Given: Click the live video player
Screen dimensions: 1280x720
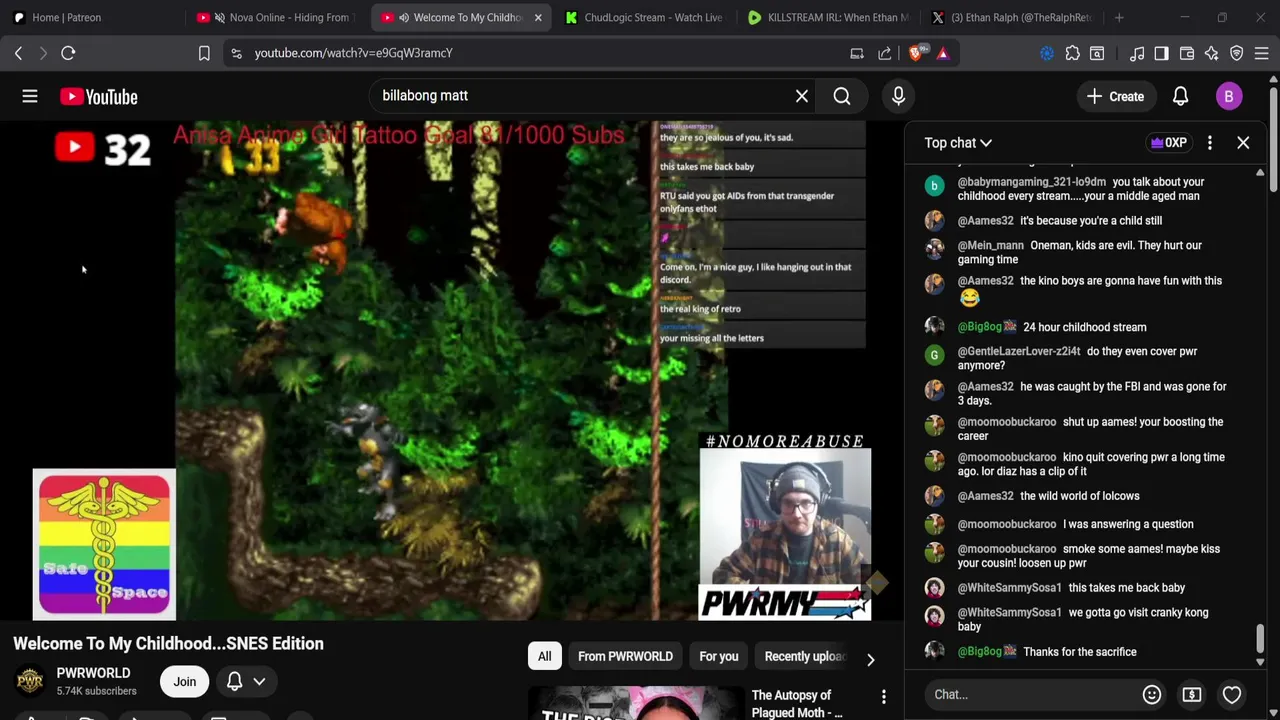Looking at the screenshot, I should point(452,371).
